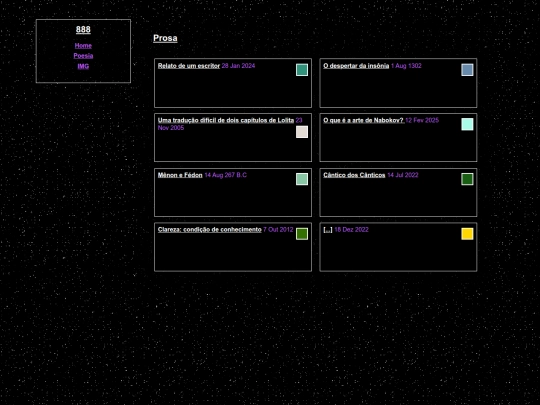Click the date 18 Dez 2022
Screen dimensions: 540x405
tap(351, 229)
